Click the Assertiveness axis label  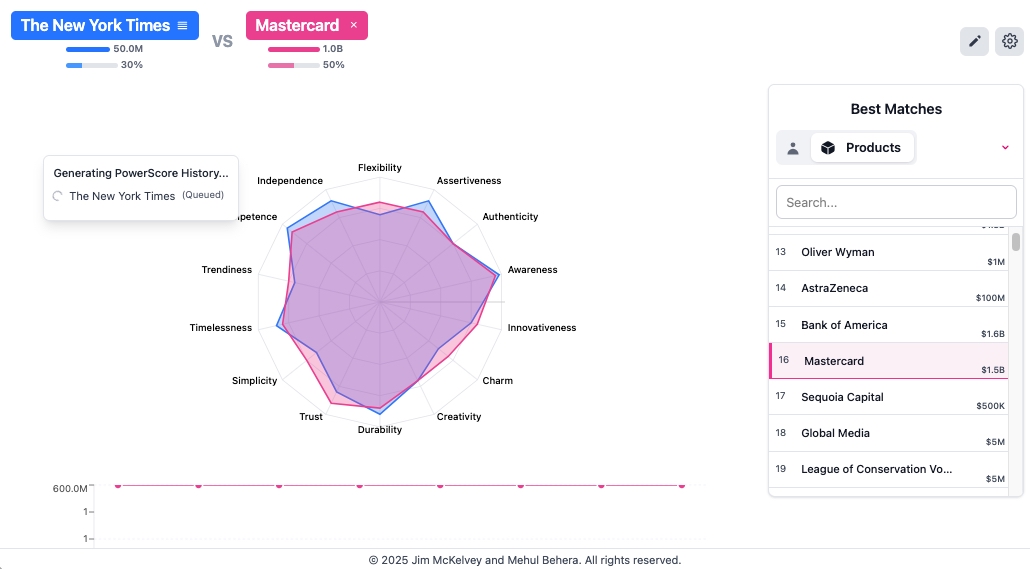(x=469, y=181)
